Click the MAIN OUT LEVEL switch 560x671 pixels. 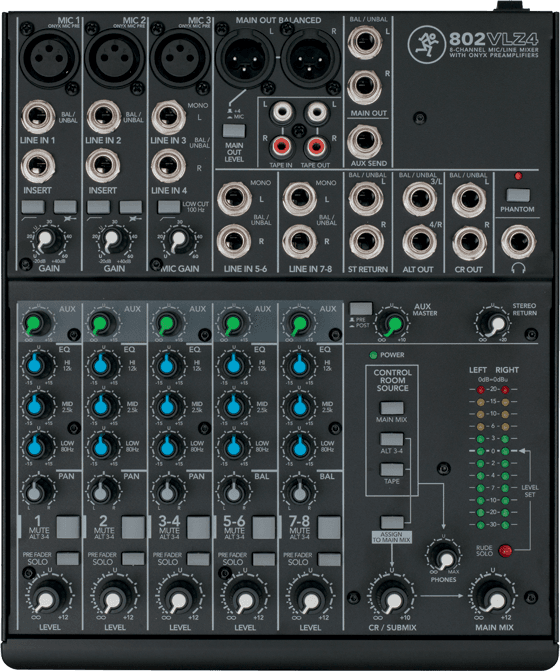(234, 131)
